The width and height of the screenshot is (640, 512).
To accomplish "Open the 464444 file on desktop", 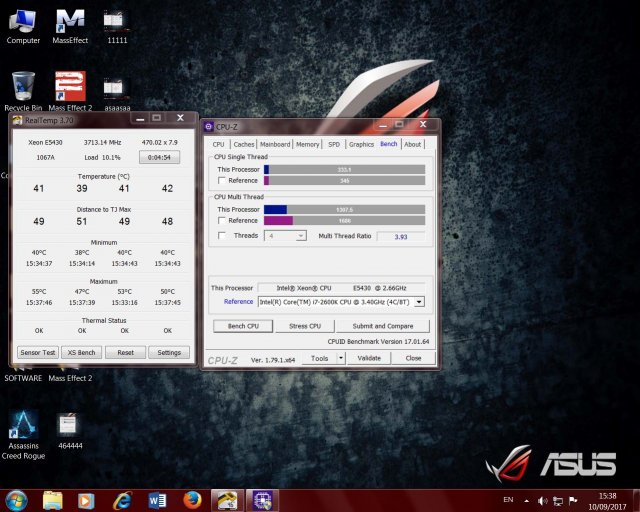I will coord(69,424).
